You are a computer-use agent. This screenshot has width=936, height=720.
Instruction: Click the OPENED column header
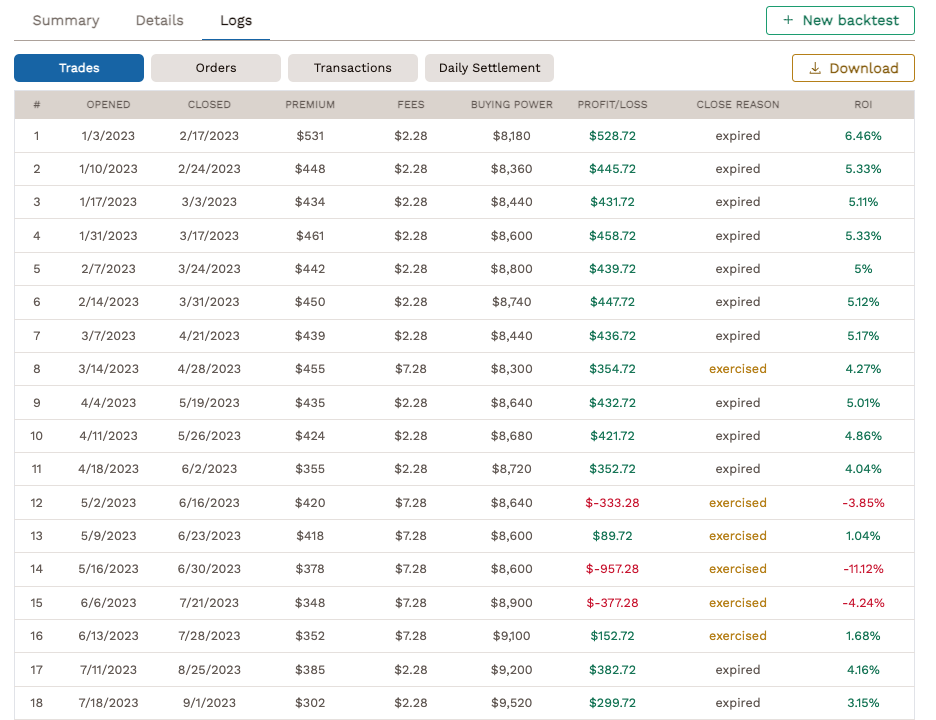pos(108,104)
